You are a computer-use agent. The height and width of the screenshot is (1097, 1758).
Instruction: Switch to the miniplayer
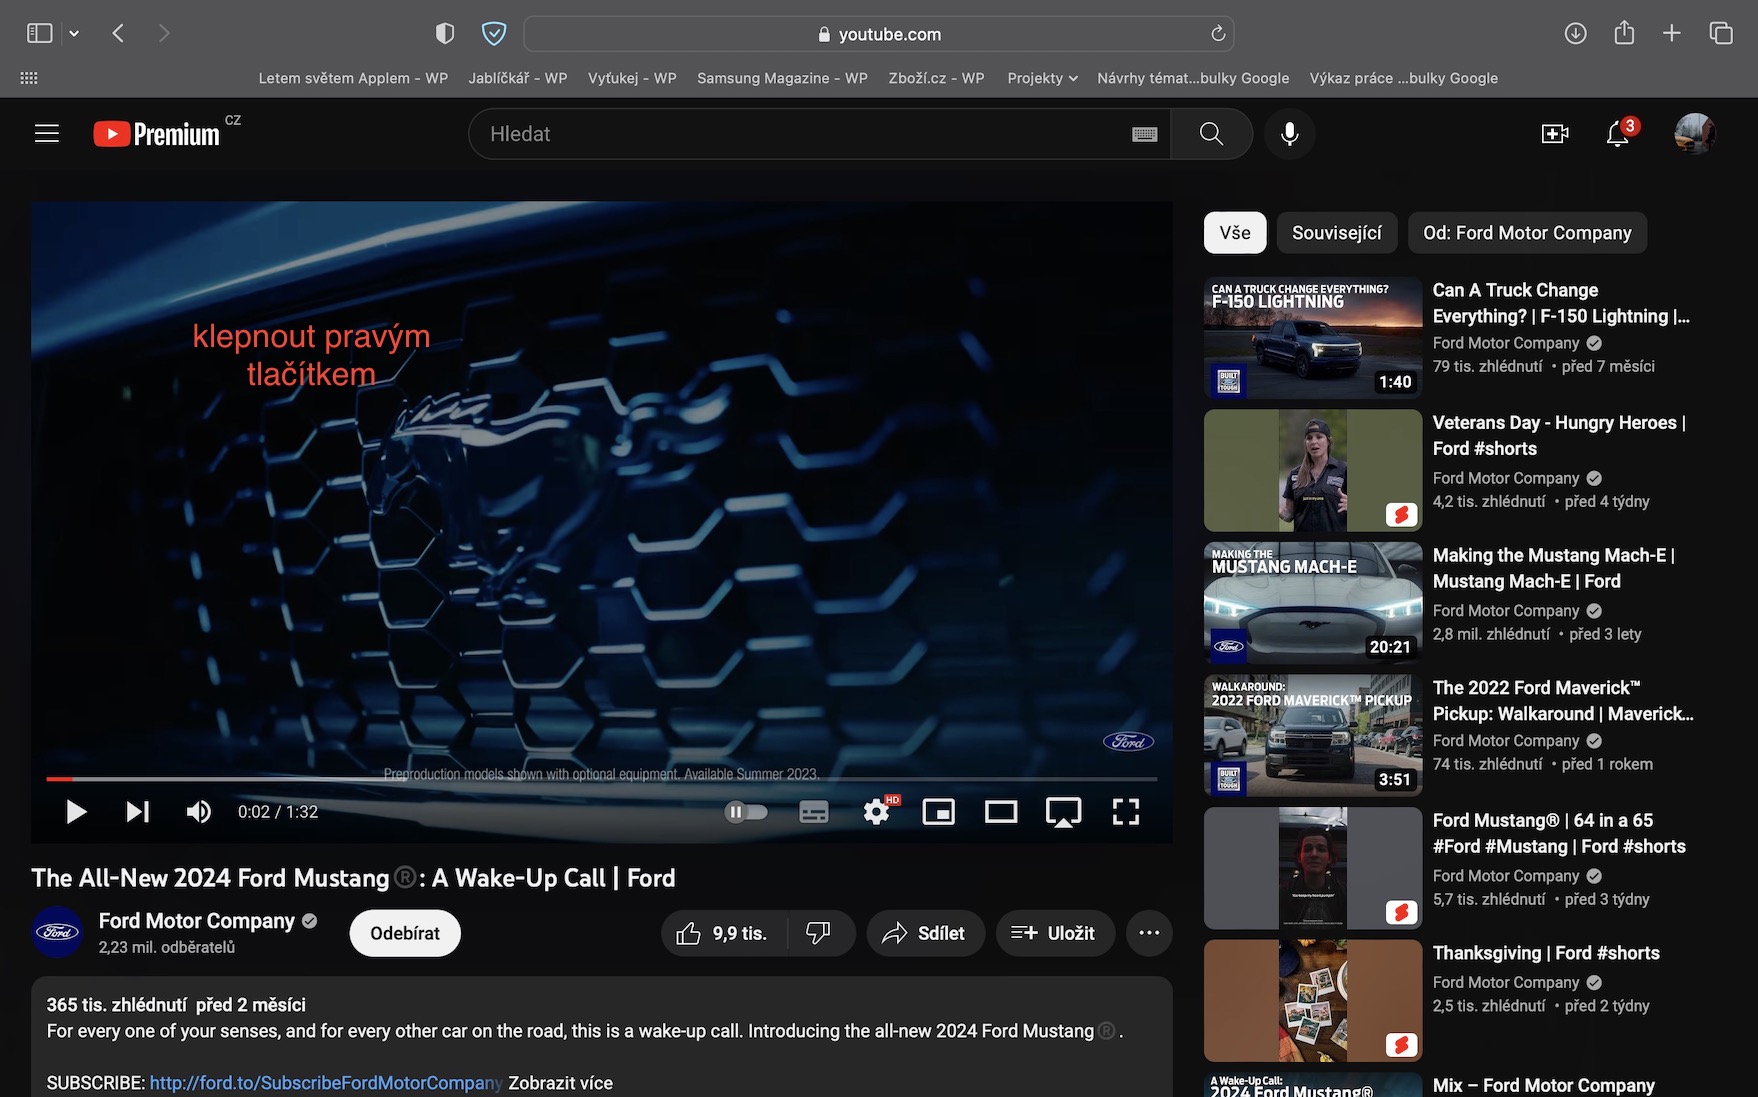click(x=938, y=812)
